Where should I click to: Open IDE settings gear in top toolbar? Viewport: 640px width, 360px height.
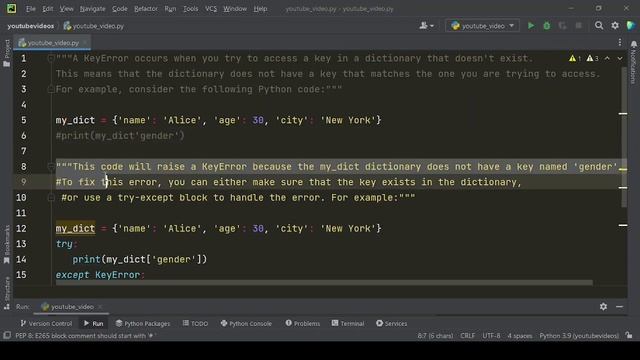click(x=615, y=26)
